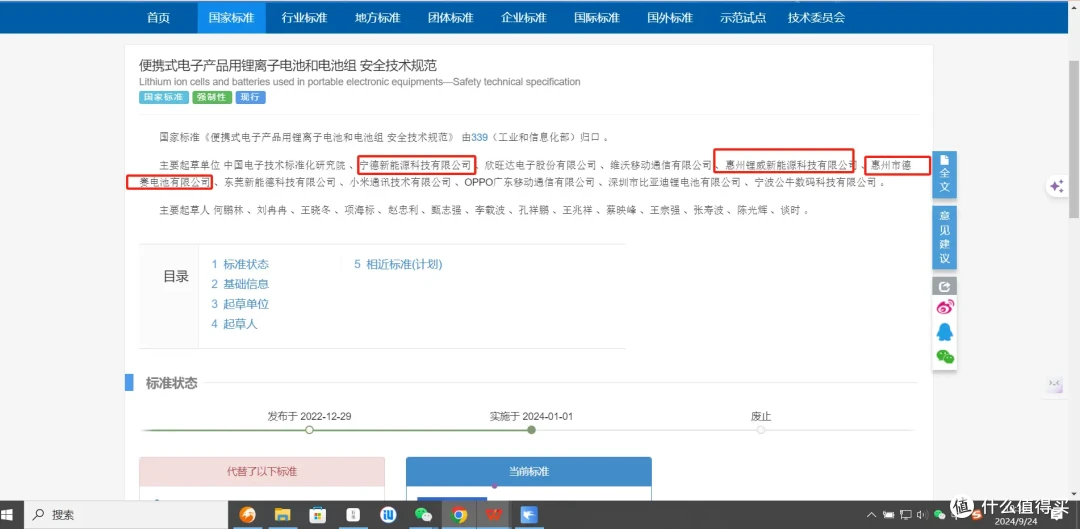Screen dimensions: 1080x529
Task: Click the small floating face widget at right edge
Action: click(1055, 385)
